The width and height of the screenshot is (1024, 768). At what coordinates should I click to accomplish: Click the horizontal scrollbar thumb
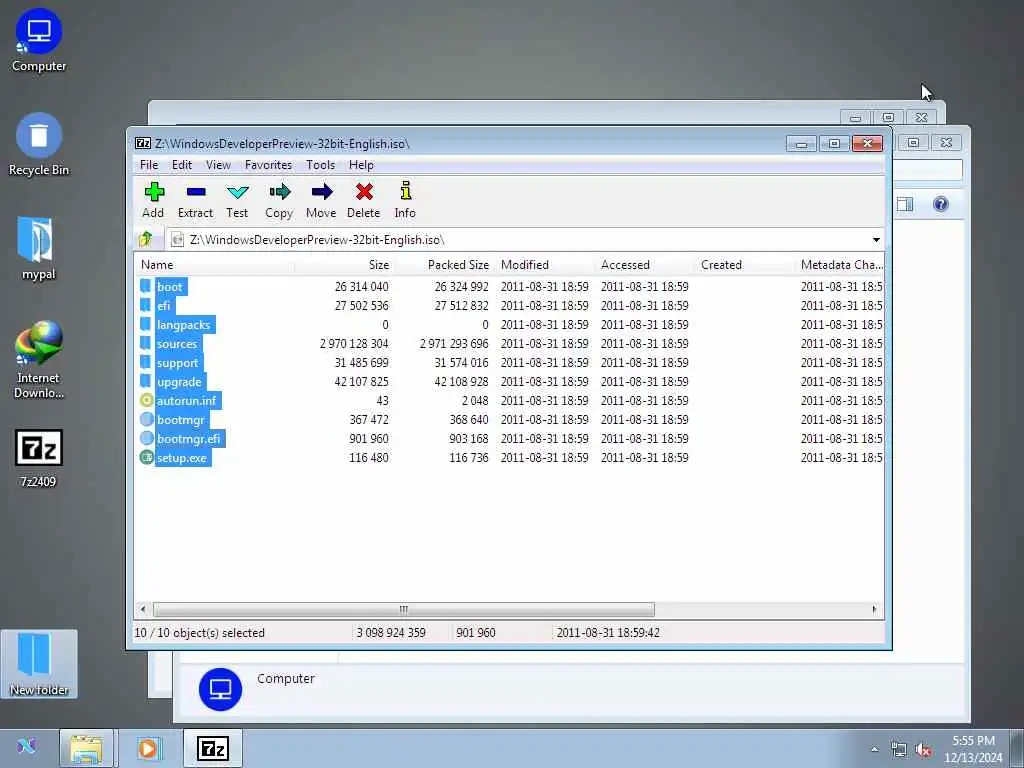coord(404,609)
